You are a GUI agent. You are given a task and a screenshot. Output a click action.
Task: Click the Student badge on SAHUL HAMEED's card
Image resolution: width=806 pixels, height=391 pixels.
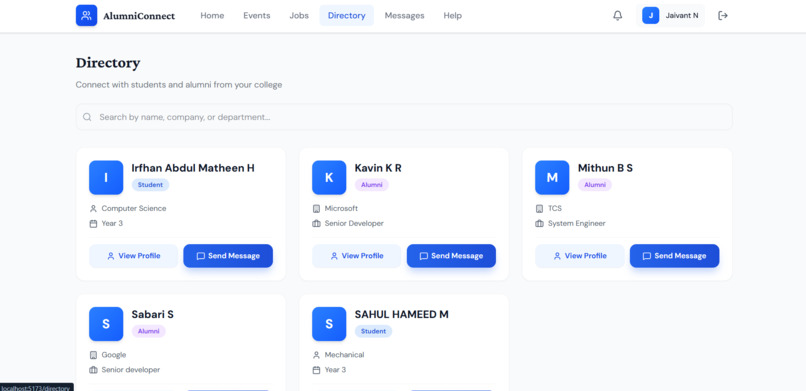[x=373, y=331]
